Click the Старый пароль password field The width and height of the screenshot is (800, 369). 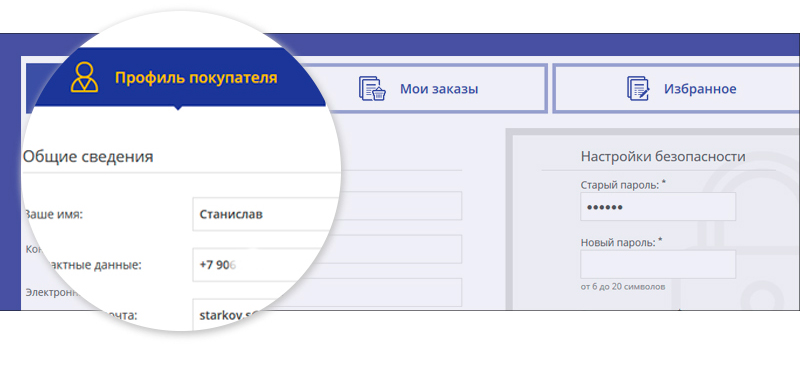point(658,207)
